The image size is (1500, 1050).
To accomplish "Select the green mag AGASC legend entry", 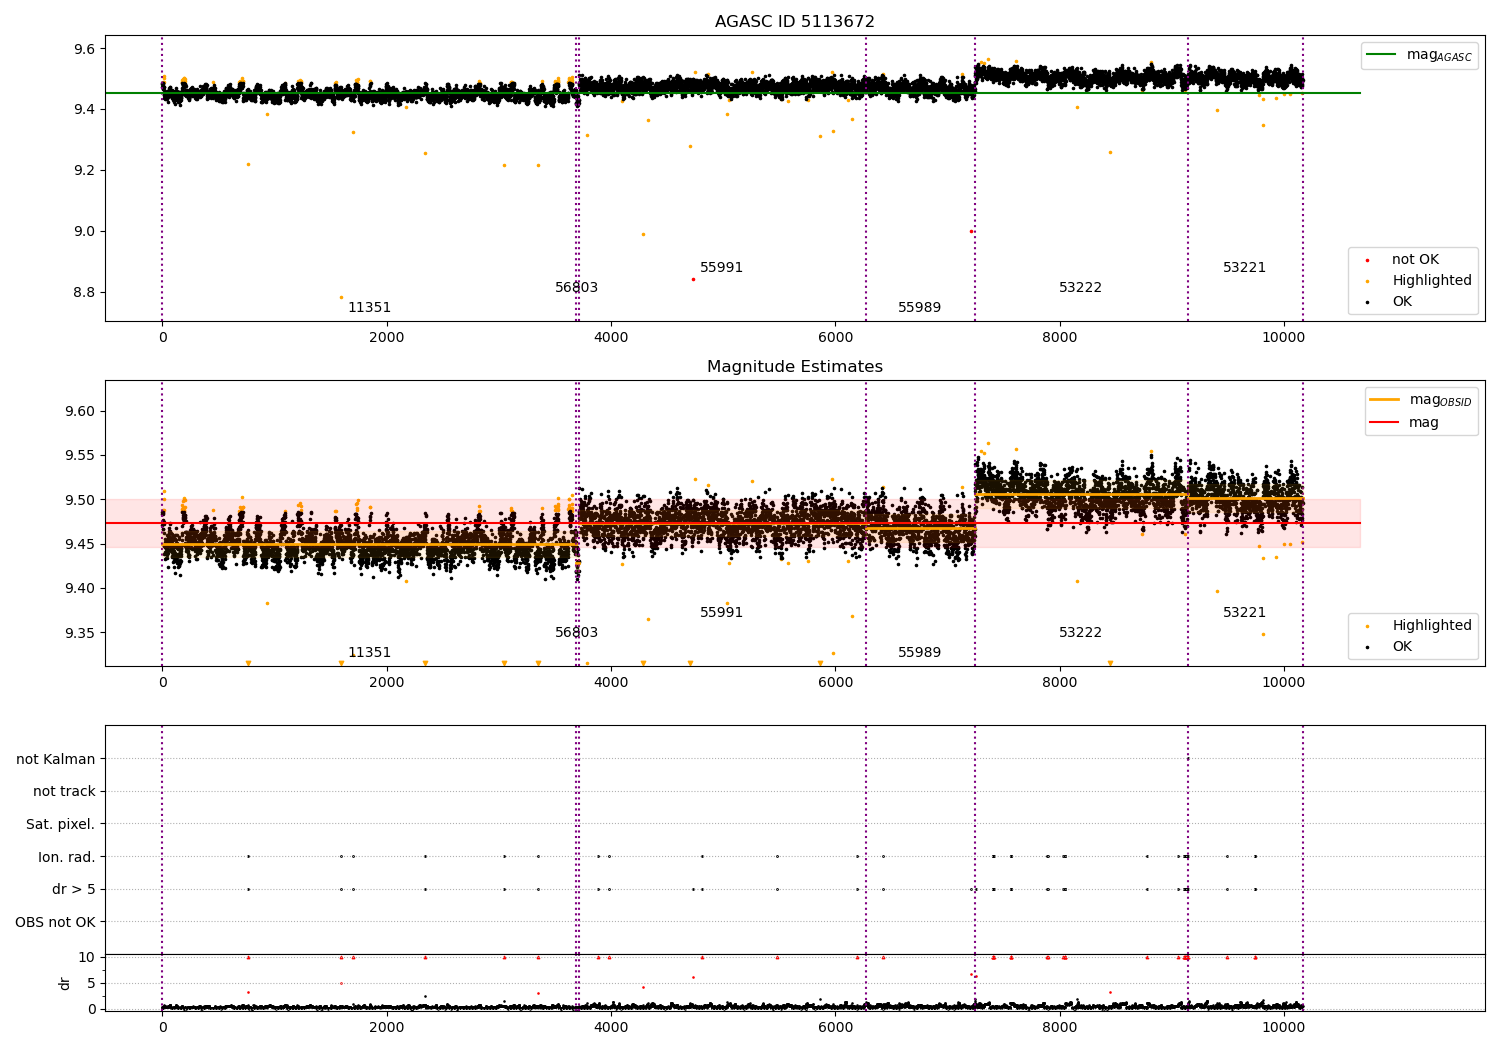I will coord(1420,55).
